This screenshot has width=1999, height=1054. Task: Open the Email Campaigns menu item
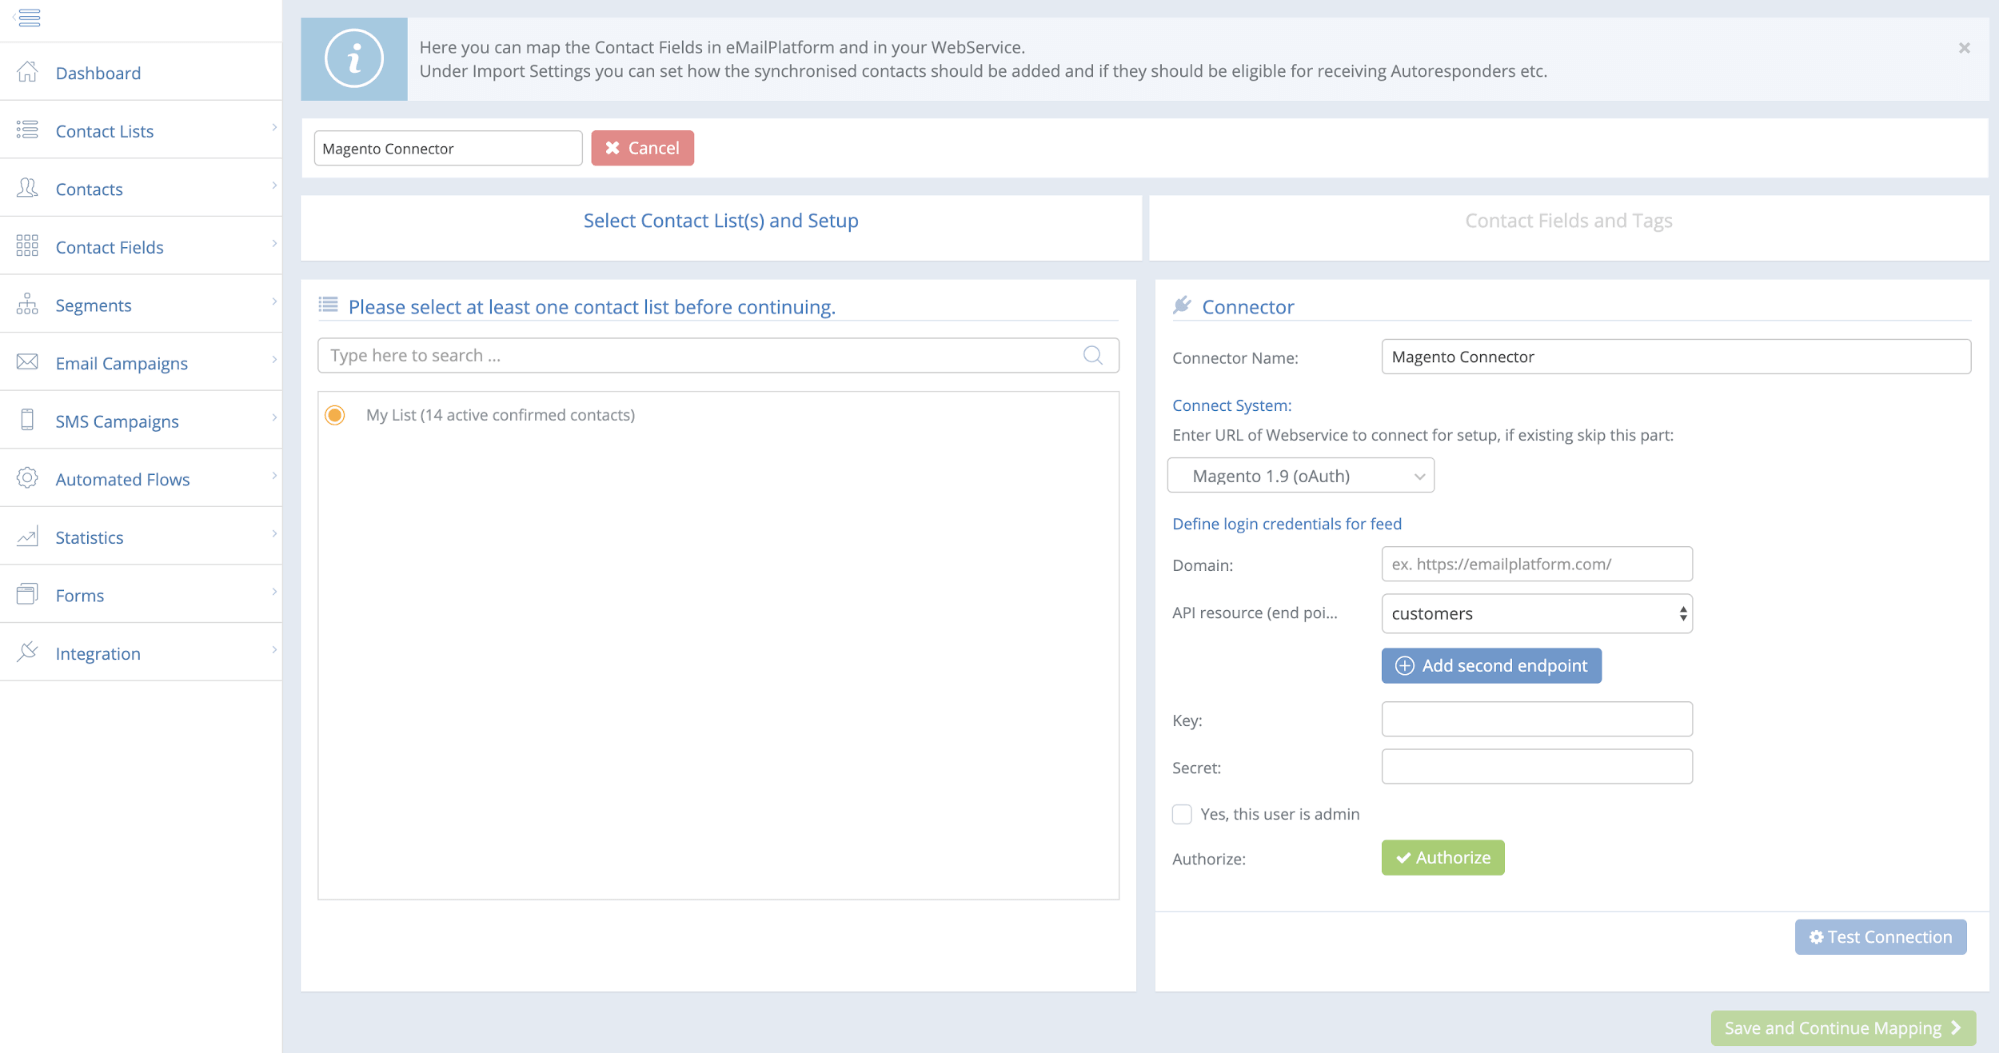pos(141,362)
